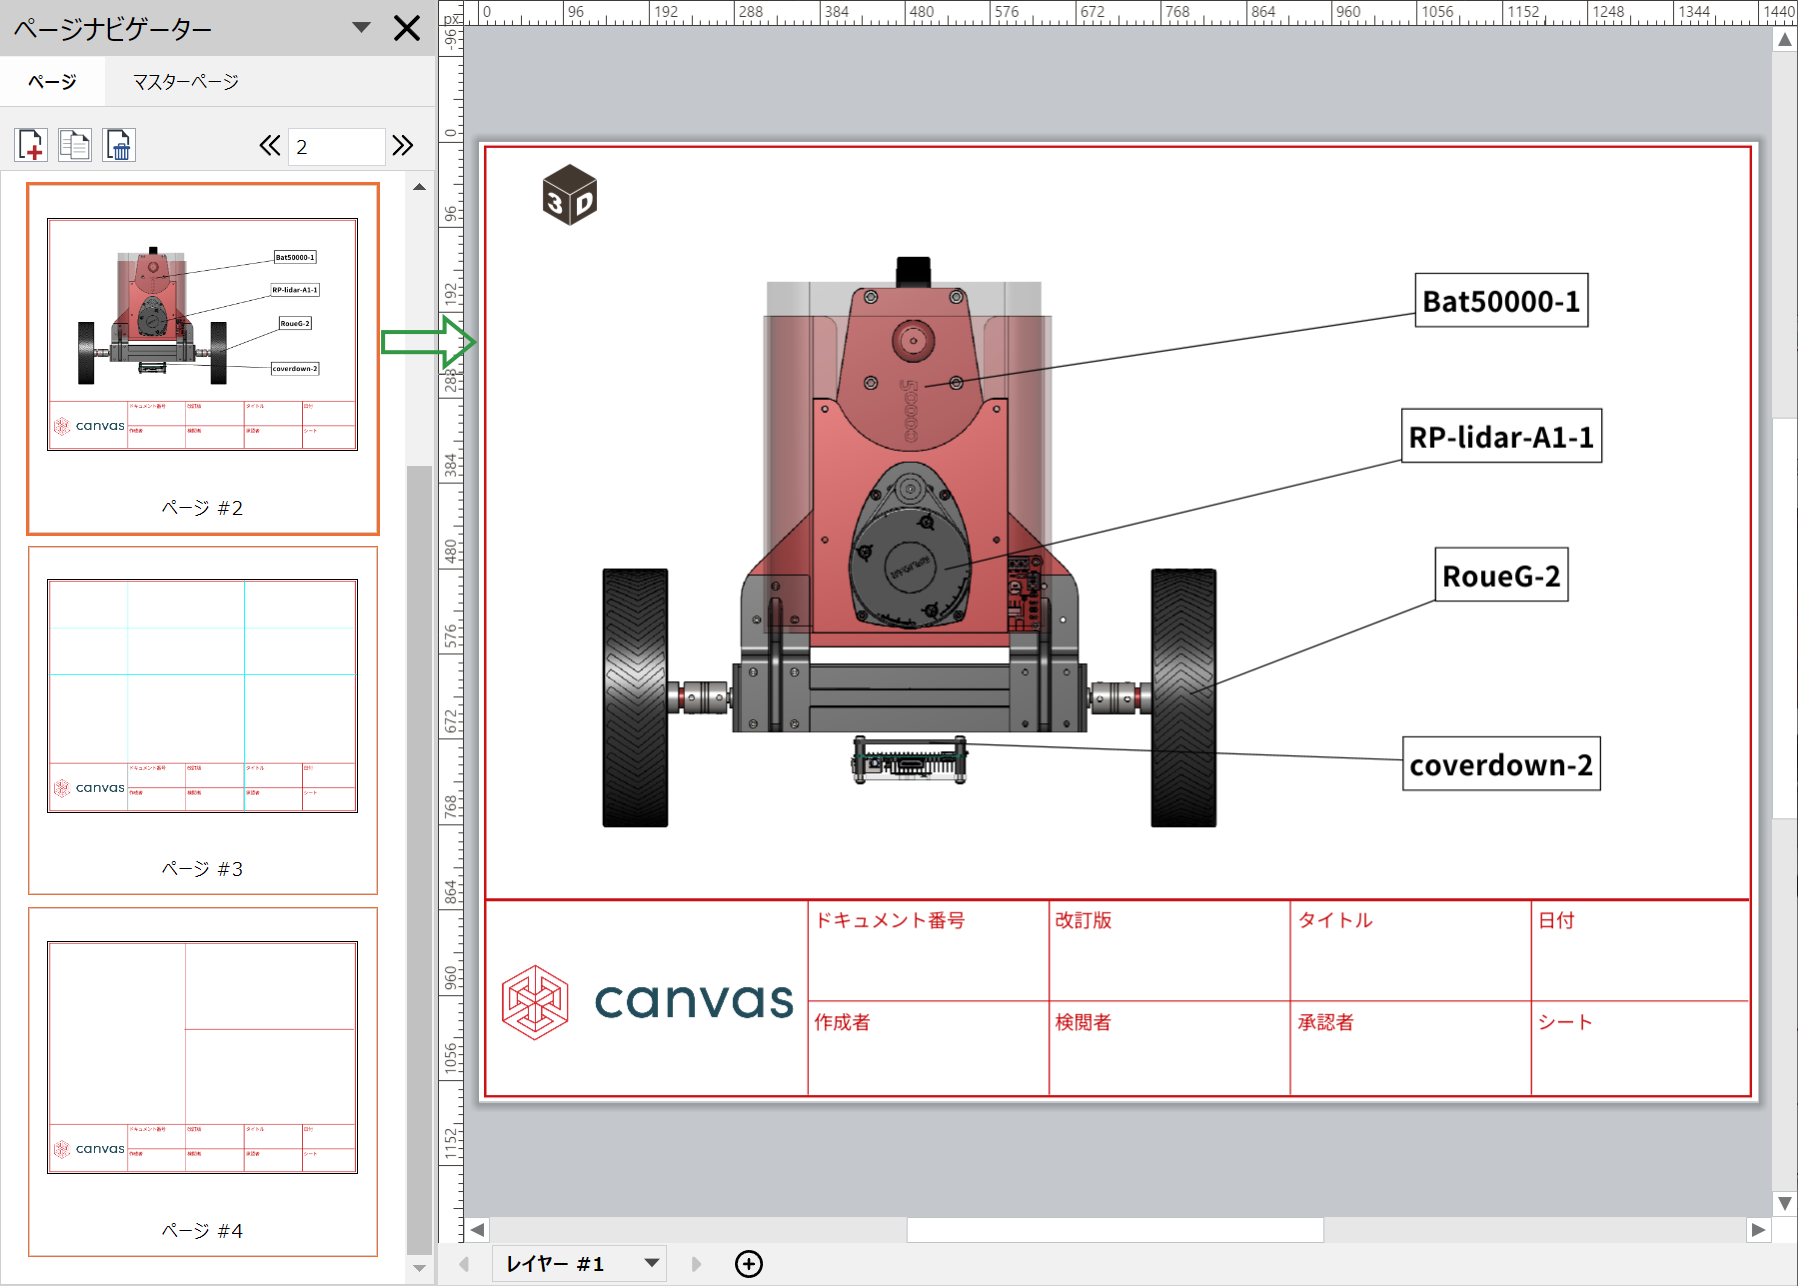Screen dimensions: 1798x1286
Task: Select ページ #3 thumbnail
Action: 203,720
